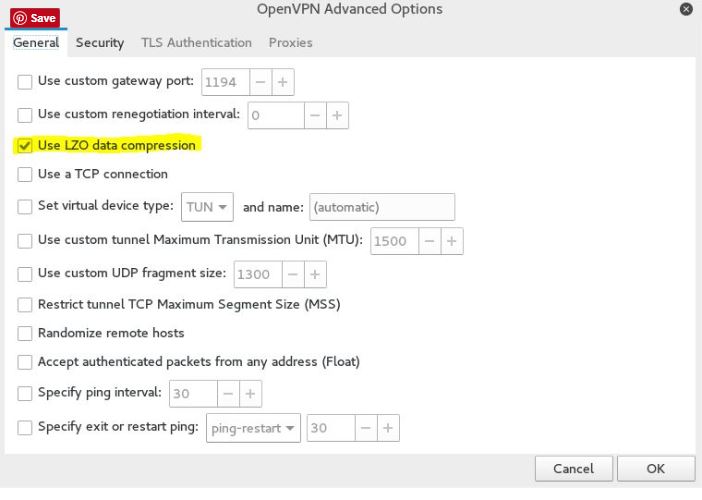Confirm settings with the OK button
702x500 pixels.
pos(656,469)
